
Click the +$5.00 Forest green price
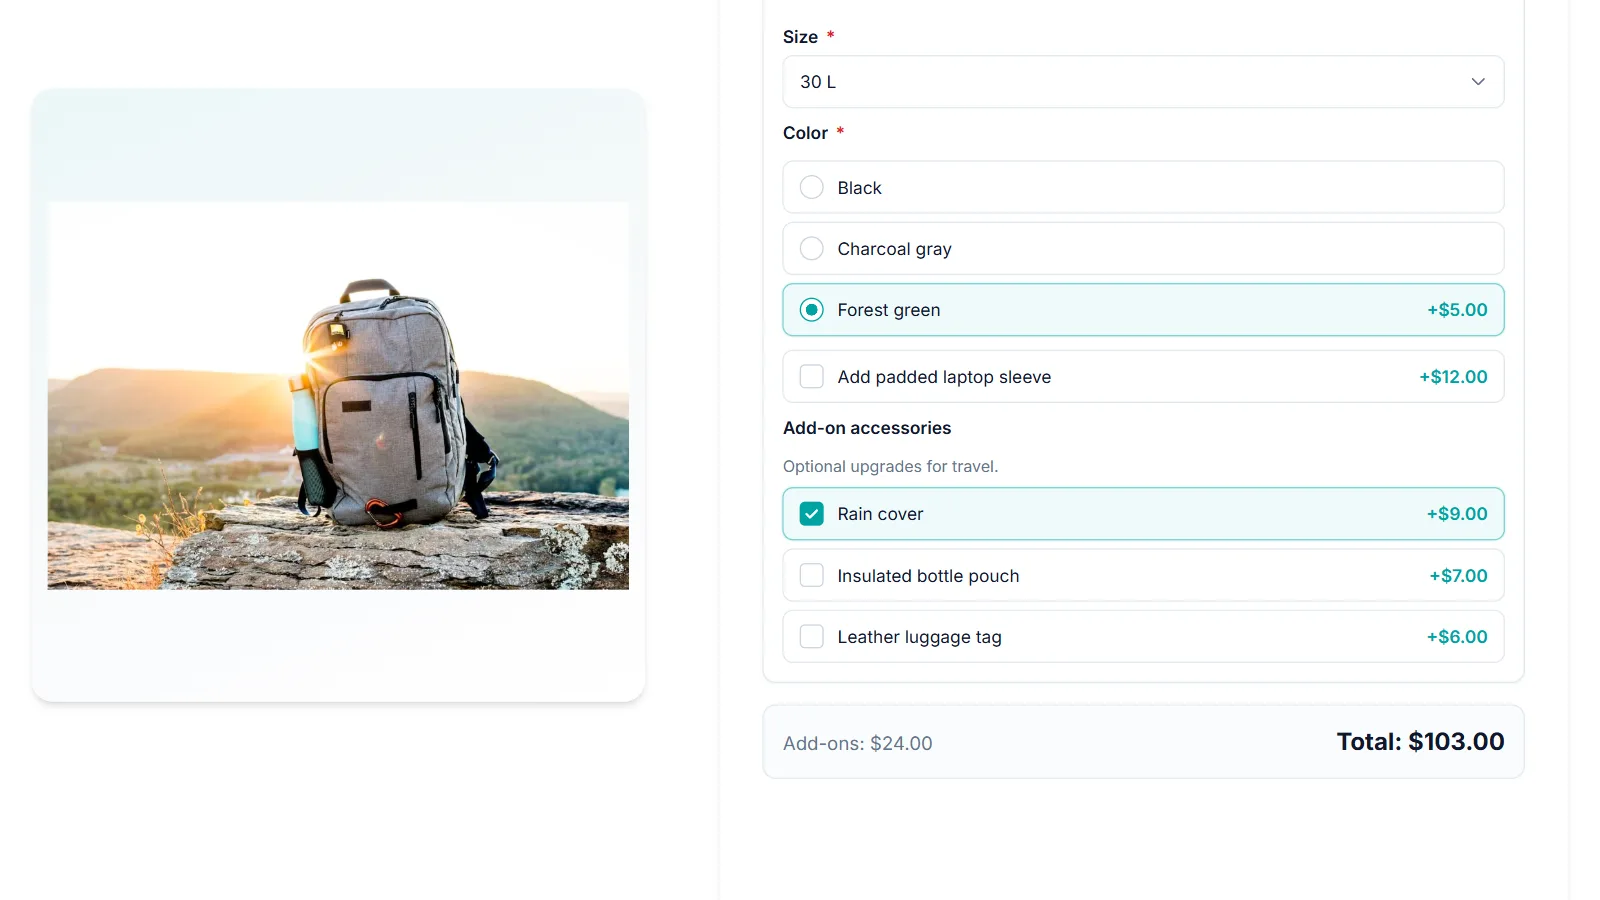(x=1457, y=310)
